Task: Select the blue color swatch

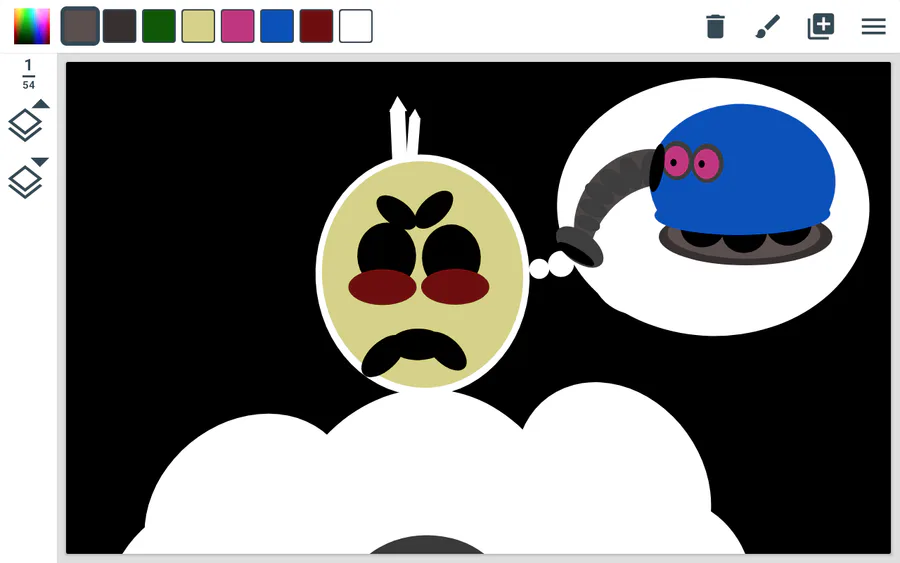Action: pyautogui.click(x=277, y=26)
